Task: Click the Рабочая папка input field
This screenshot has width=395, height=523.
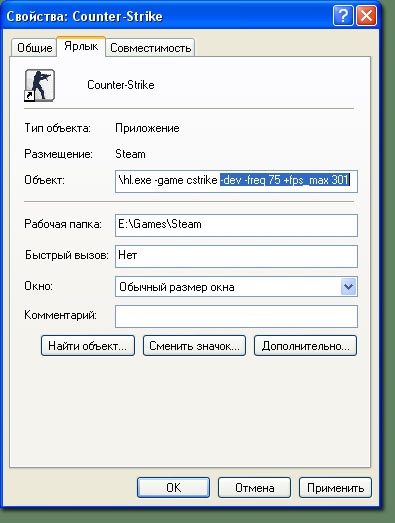Action: (x=236, y=225)
